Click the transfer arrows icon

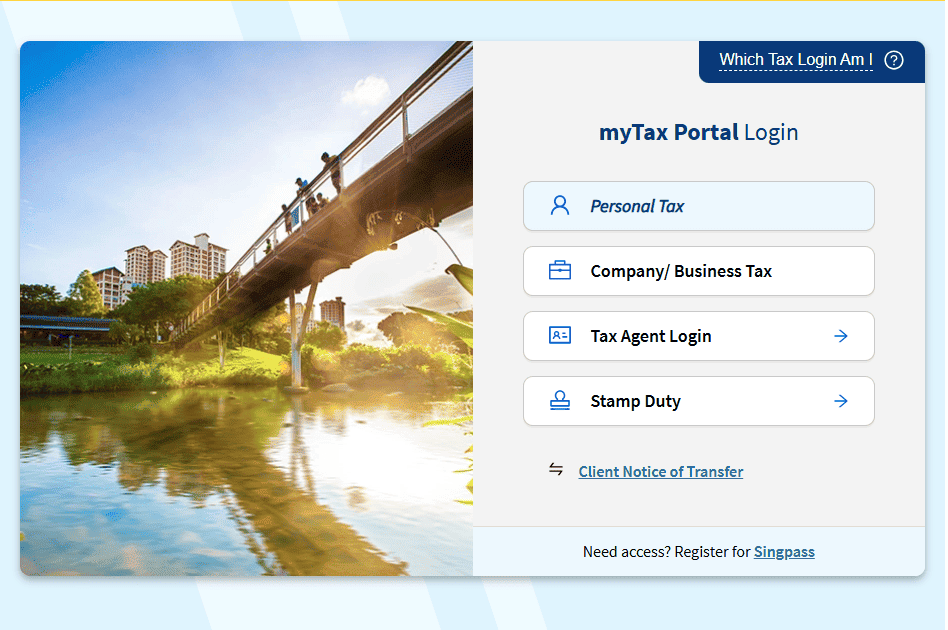[556, 470]
